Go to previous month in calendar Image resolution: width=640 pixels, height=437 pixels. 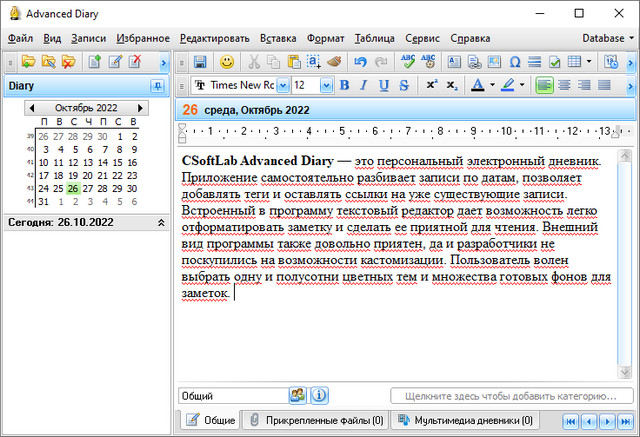(x=32, y=107)
